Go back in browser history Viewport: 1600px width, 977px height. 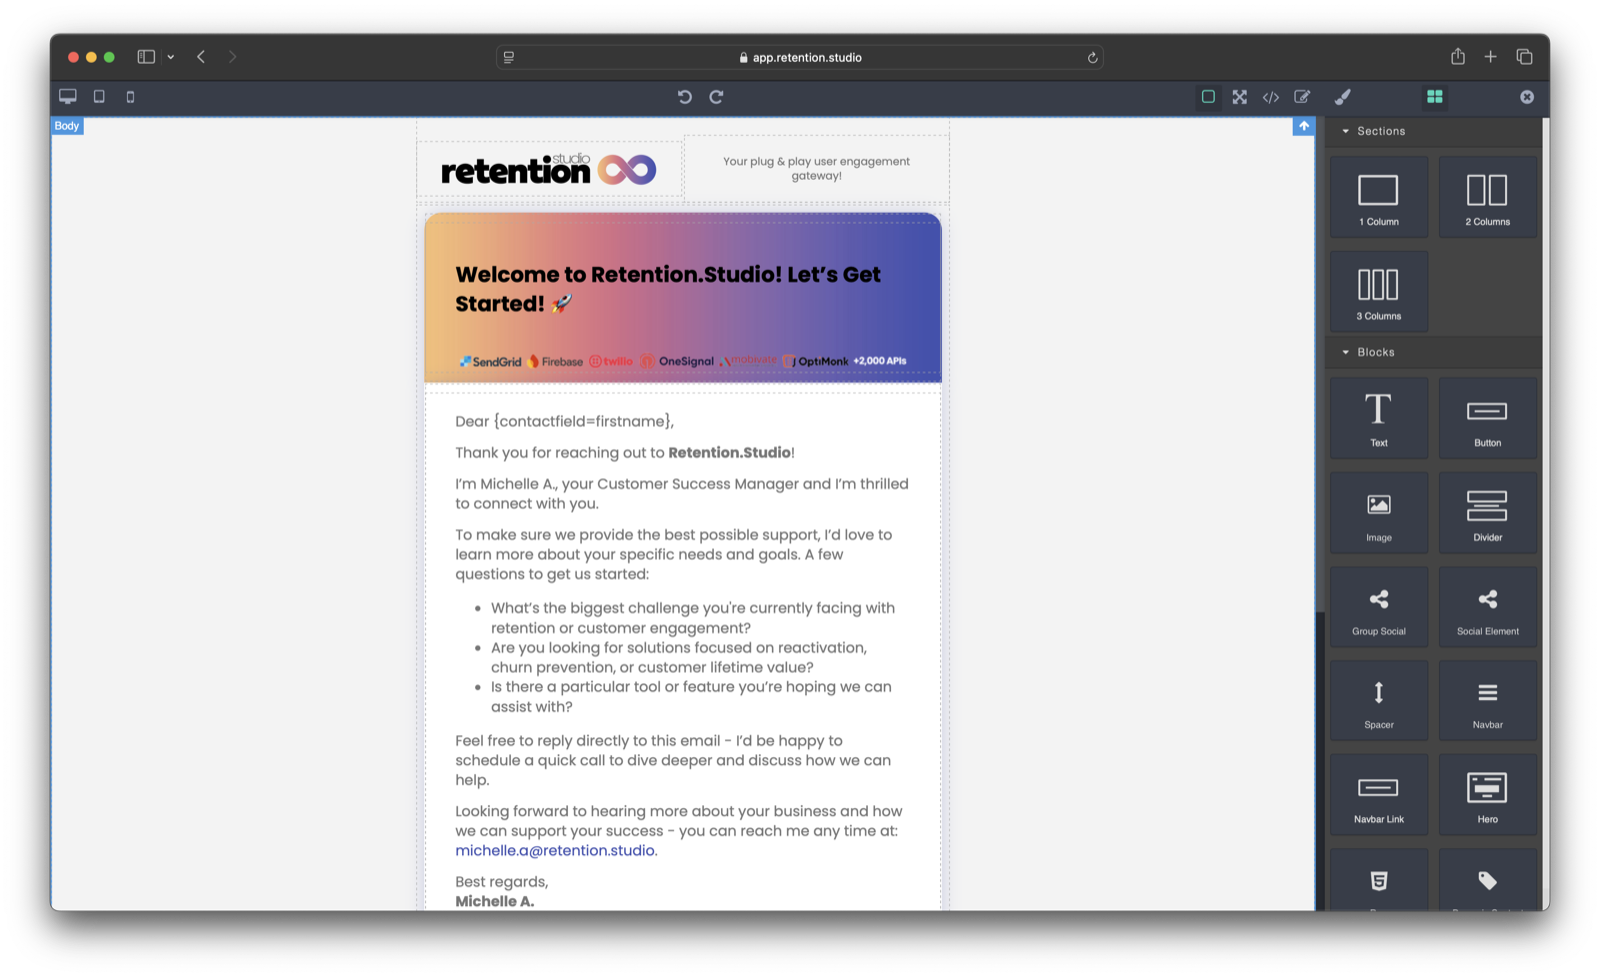201,57
